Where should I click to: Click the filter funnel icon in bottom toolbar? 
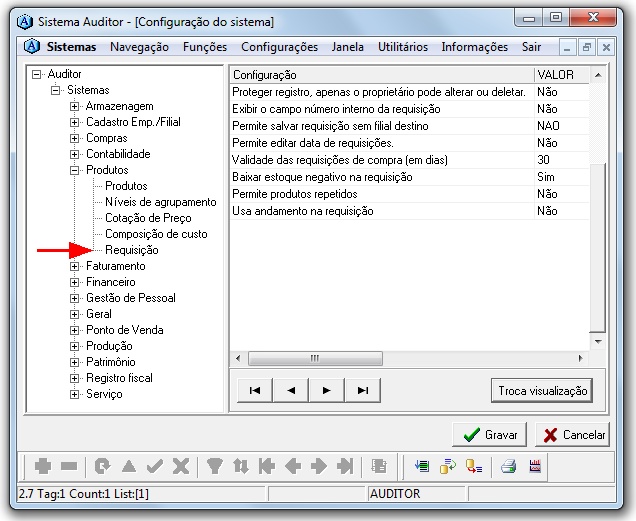coord(214,466)
